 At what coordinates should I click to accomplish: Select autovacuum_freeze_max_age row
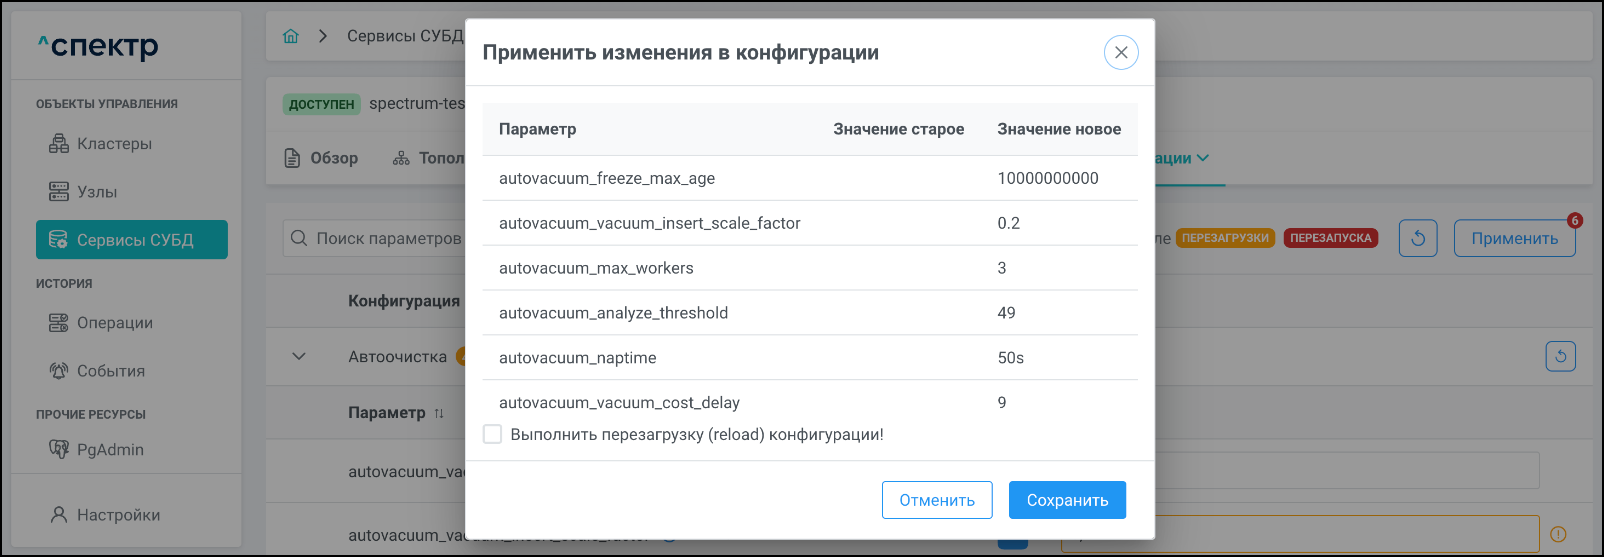810,178
